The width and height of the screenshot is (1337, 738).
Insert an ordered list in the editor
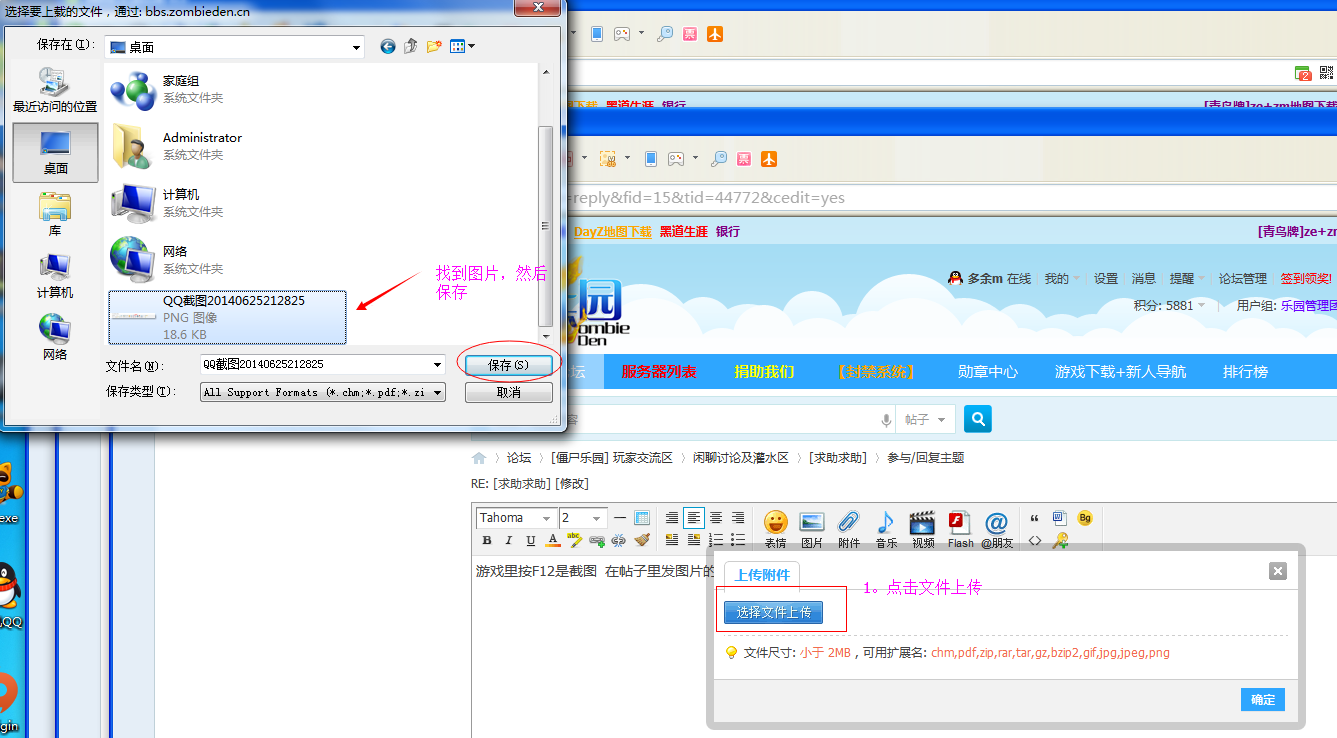(x=716, y=540)
